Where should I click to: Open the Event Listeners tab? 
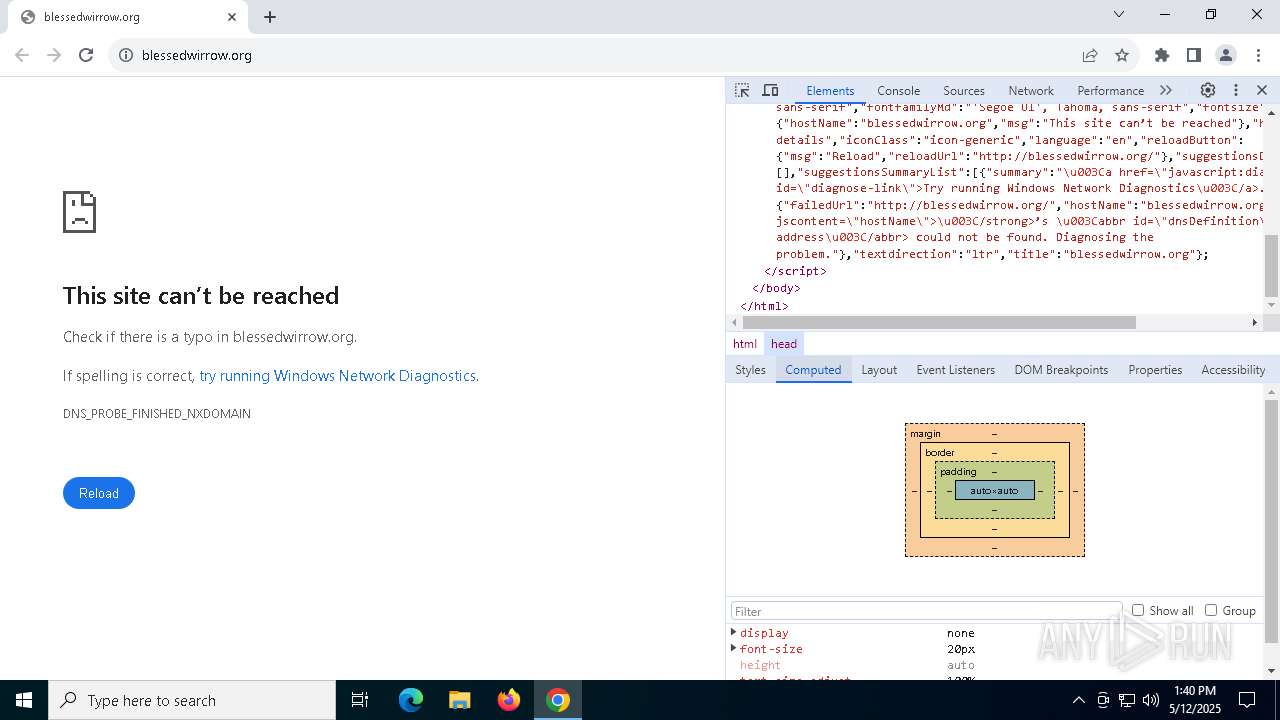[956, 370]
